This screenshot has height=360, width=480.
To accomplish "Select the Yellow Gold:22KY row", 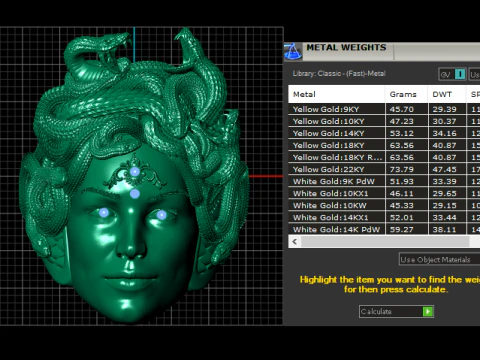I will point(384,169).
